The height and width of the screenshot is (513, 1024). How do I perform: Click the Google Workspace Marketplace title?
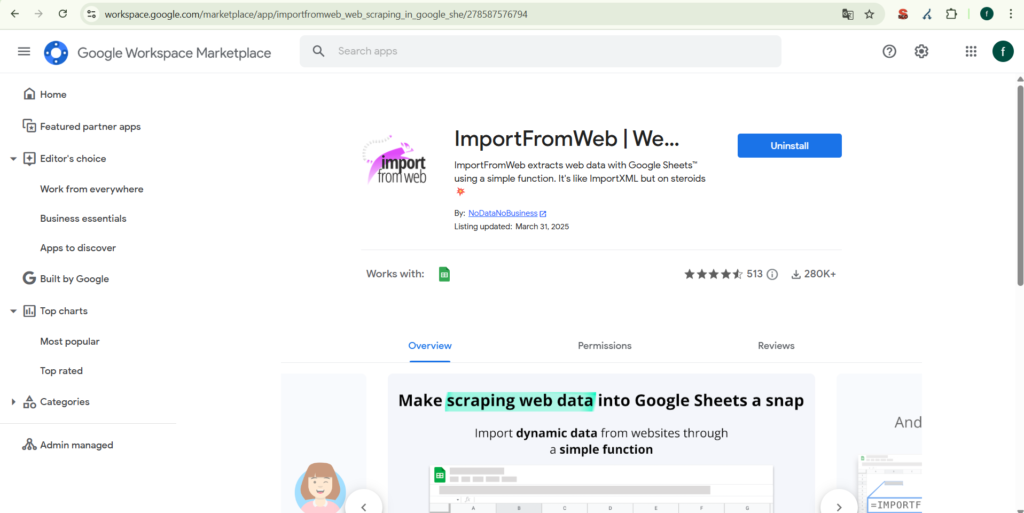174,53
